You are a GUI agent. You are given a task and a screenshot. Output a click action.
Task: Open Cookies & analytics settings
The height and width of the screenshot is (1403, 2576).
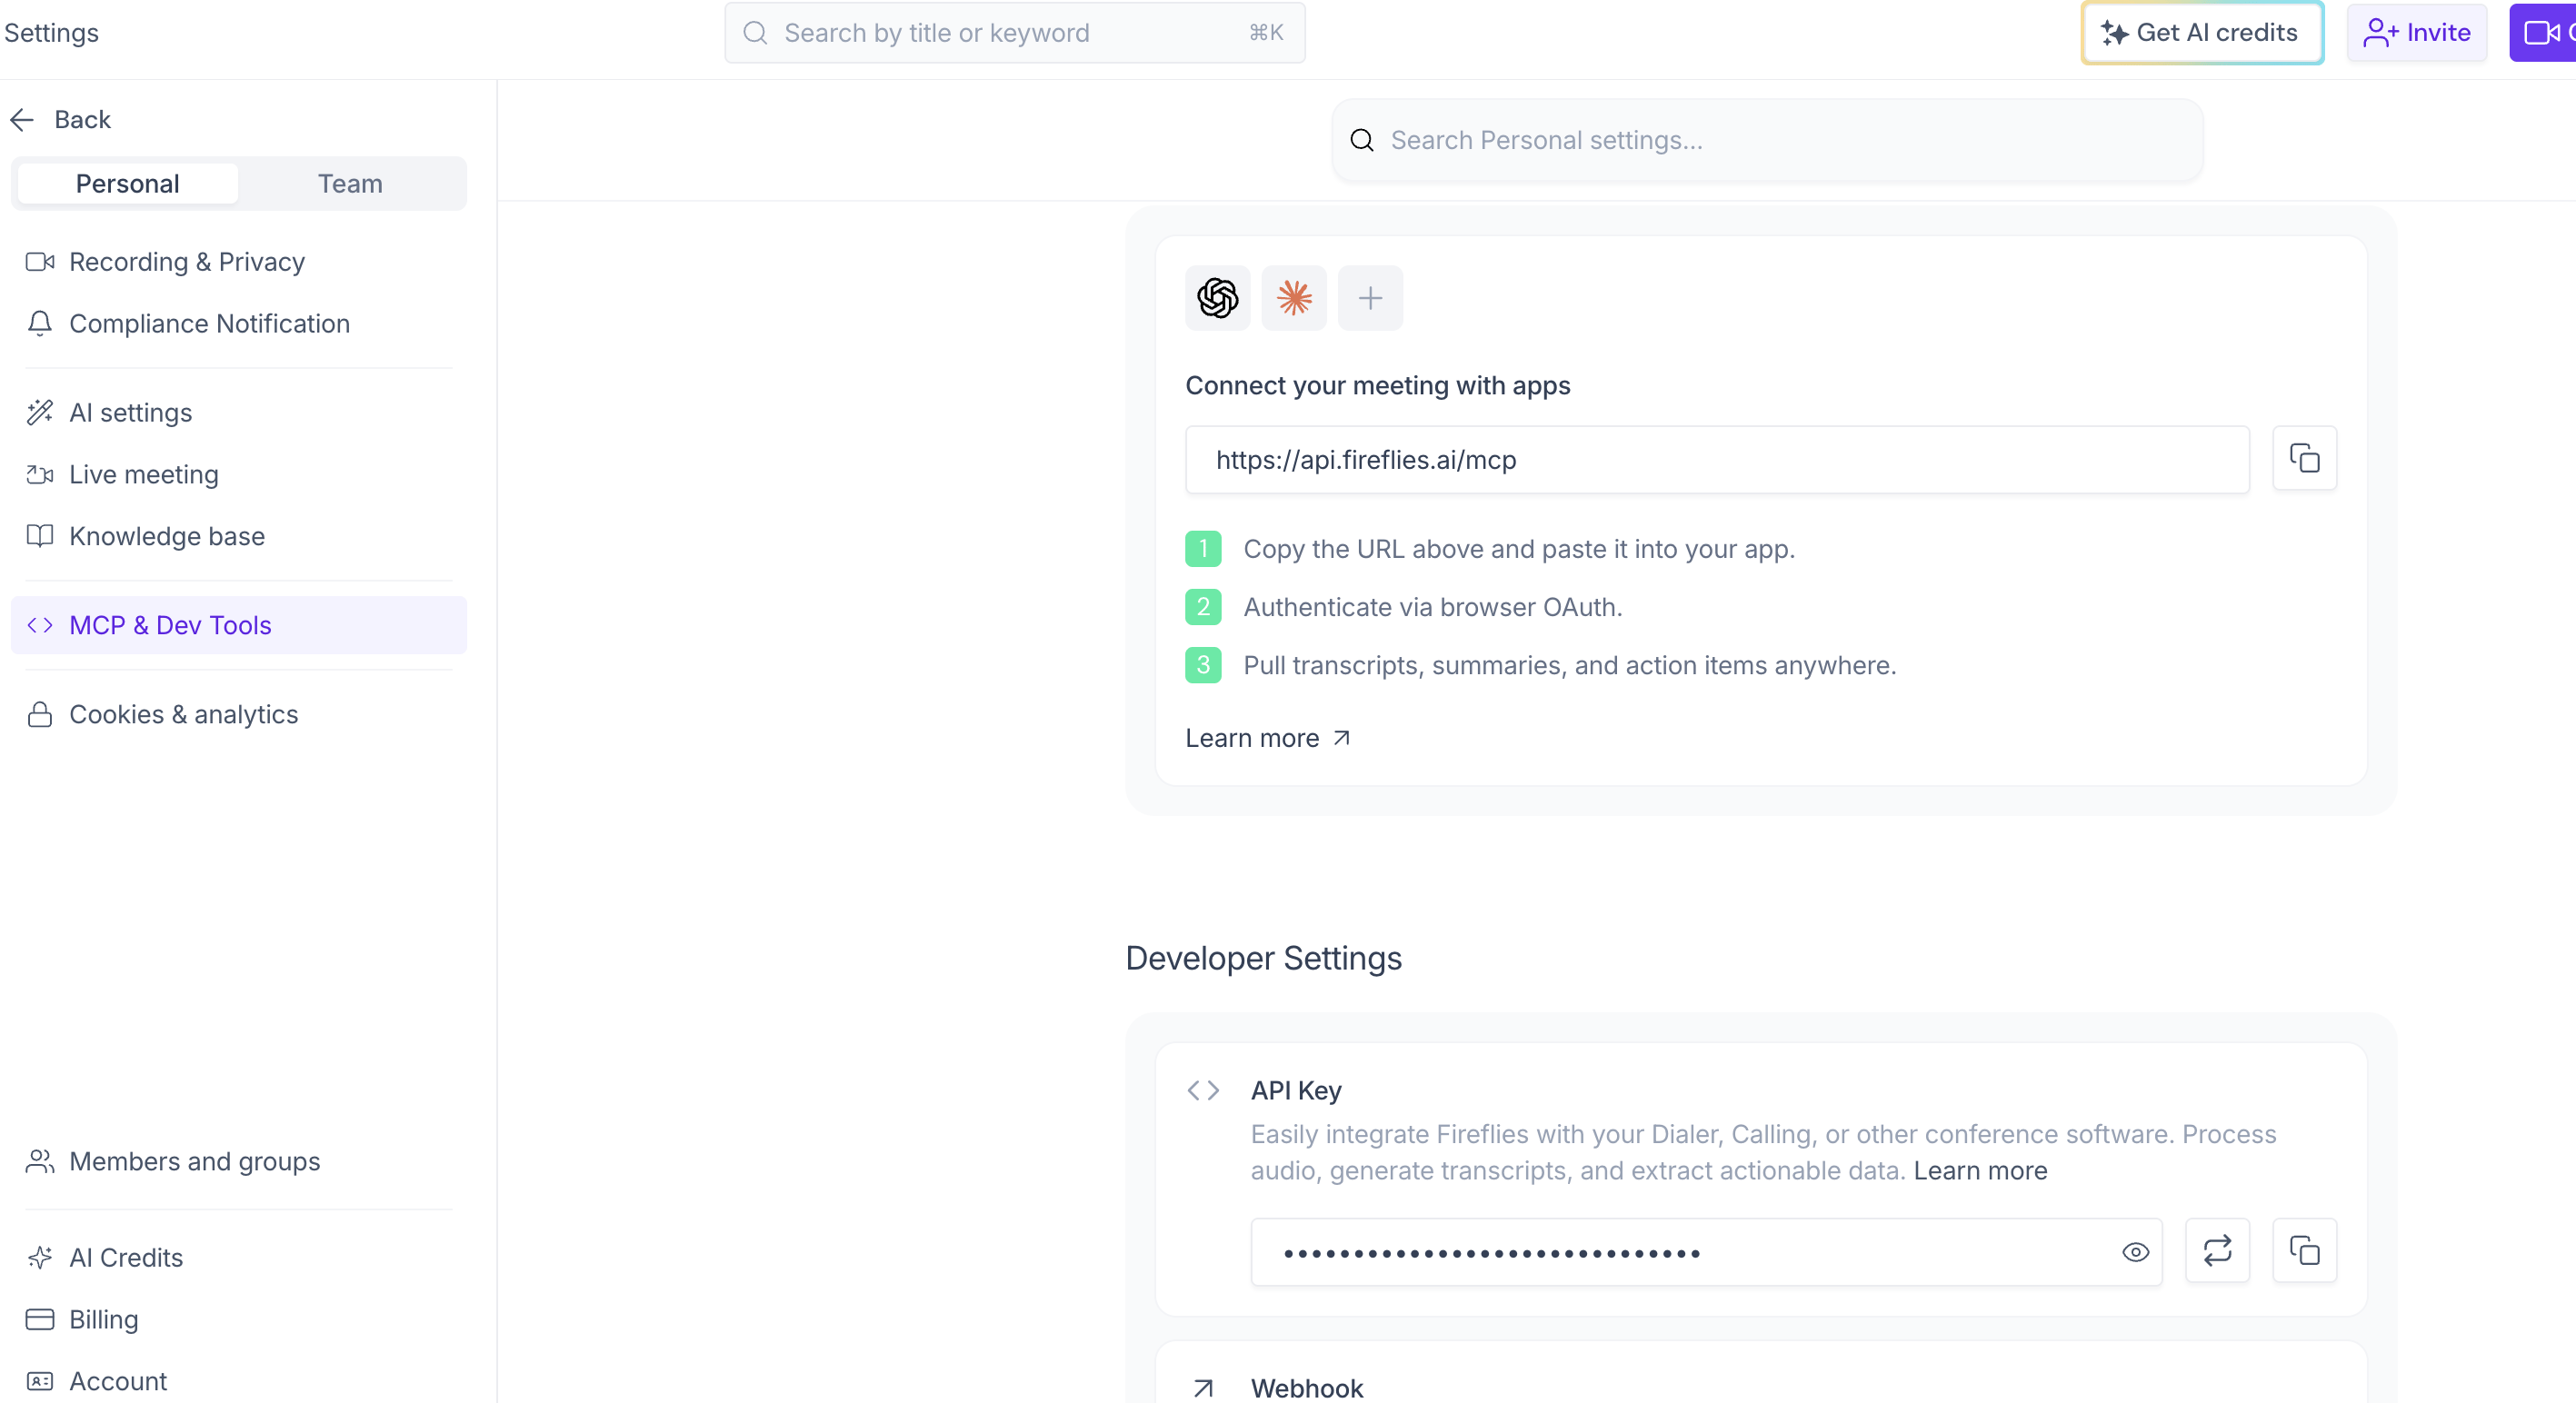pos(238,715)
